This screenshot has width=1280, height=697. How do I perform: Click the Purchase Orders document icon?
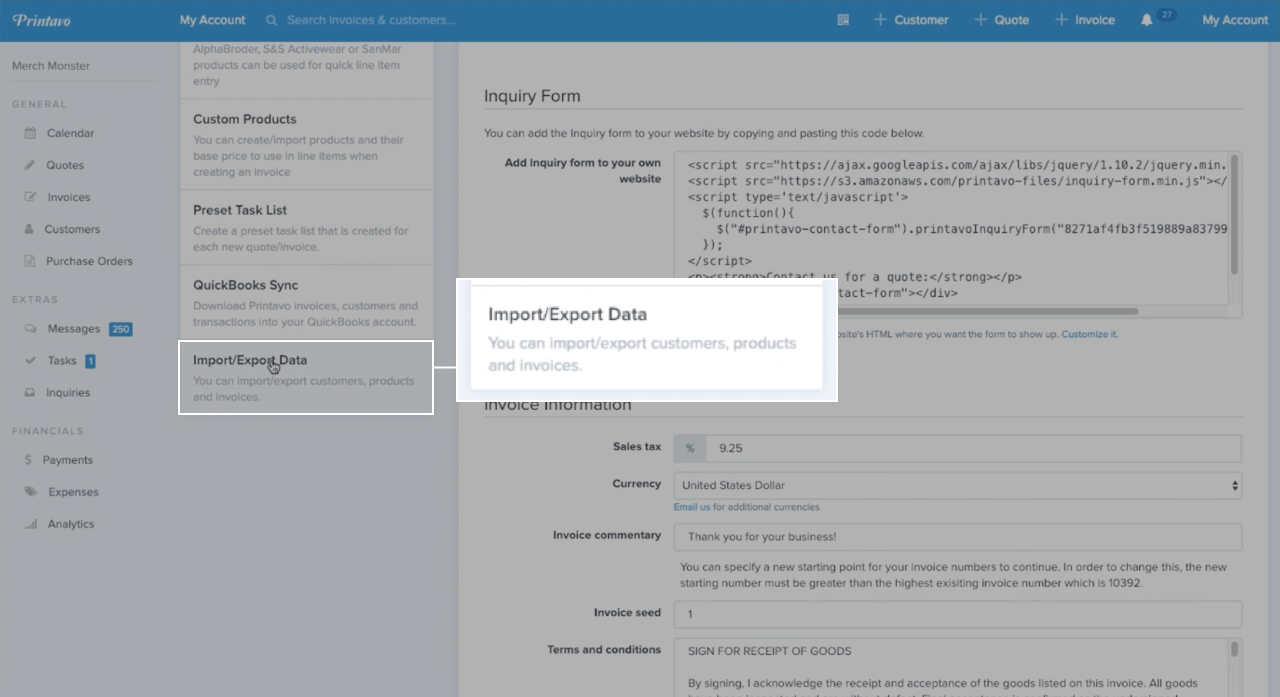point(30,261)
